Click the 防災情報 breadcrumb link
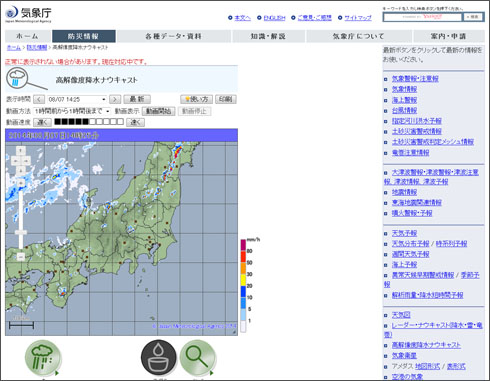The height and width of the screenshot is (381, 490). [37, 48]
